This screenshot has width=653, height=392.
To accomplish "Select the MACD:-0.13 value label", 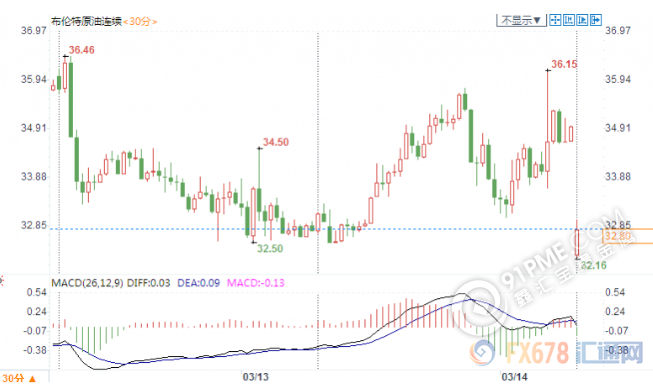I will click(256, 283).
